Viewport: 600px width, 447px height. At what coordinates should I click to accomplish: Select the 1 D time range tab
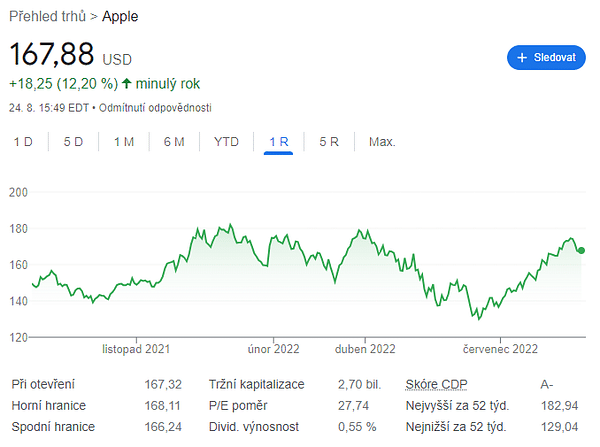pyautogui.click(x=23, y=142)
